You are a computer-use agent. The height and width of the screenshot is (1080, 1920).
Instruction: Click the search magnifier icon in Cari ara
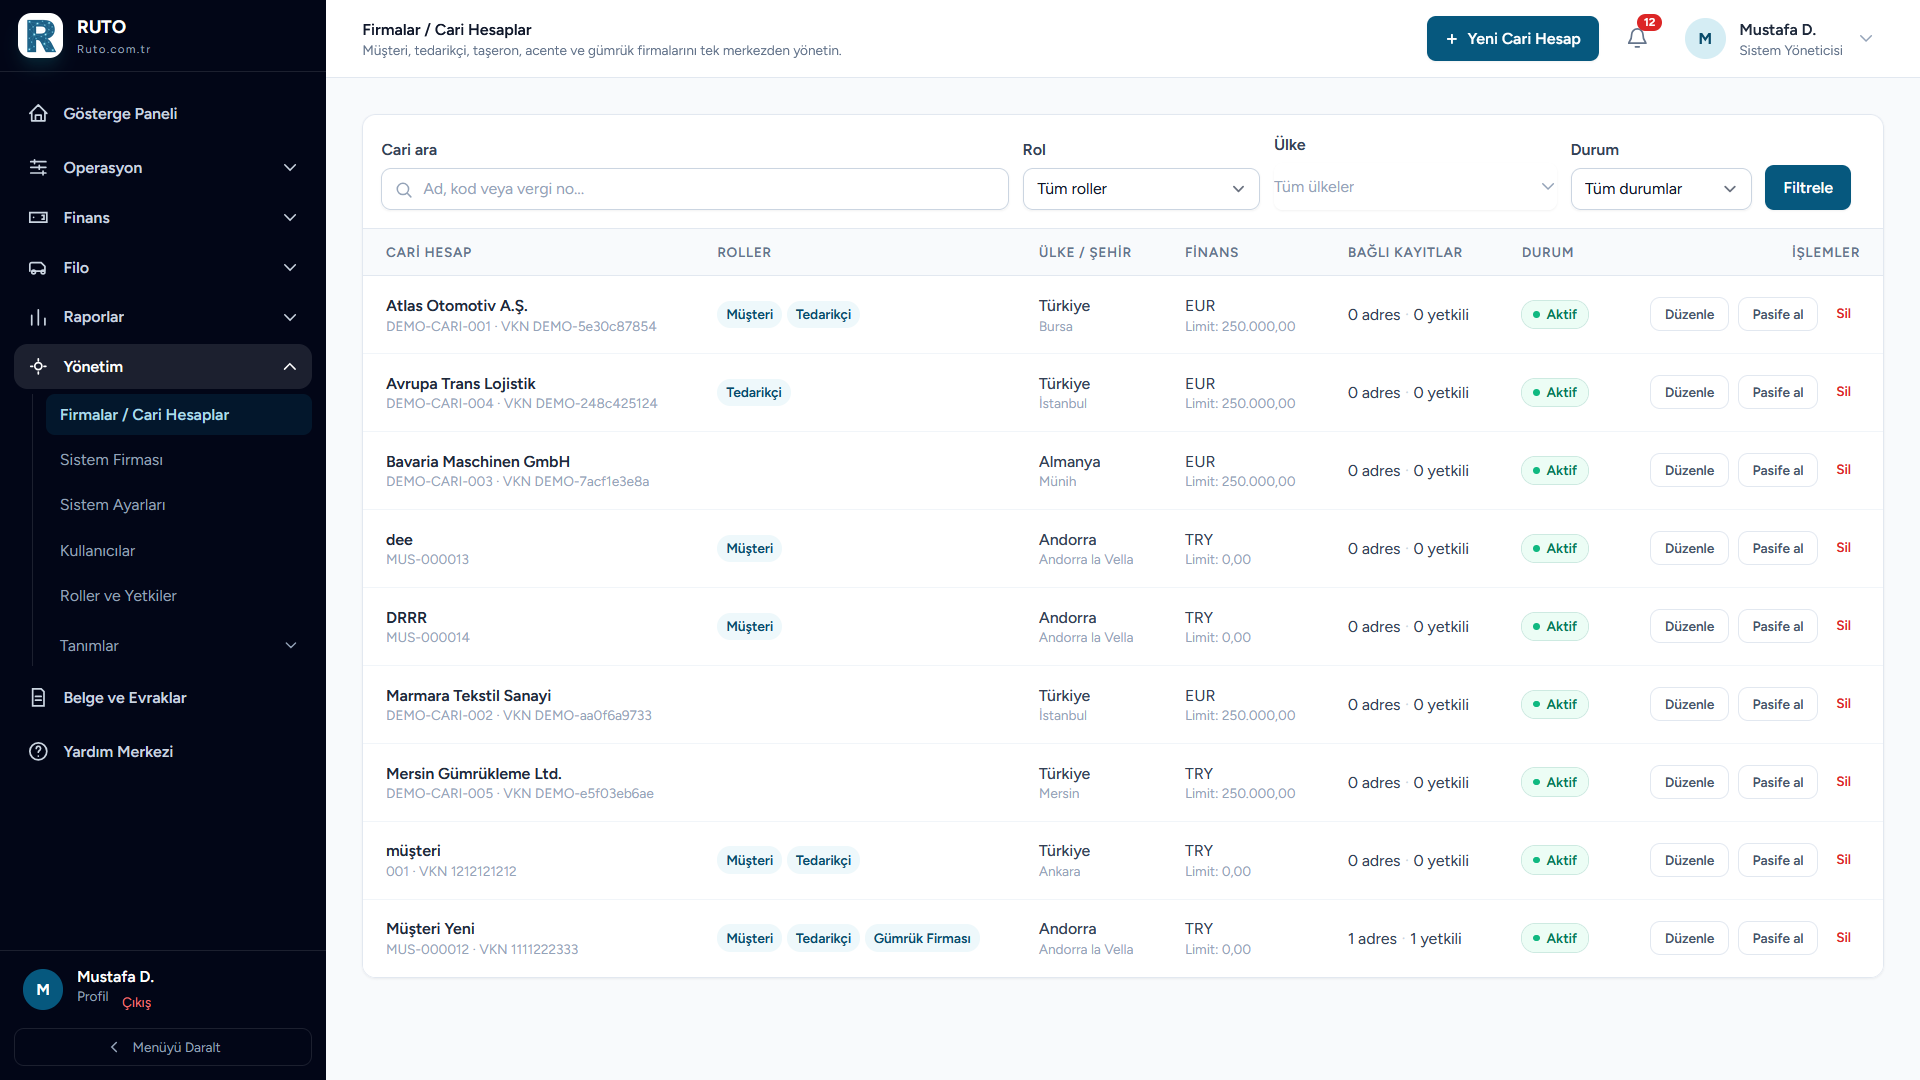[x=404, y=189]
